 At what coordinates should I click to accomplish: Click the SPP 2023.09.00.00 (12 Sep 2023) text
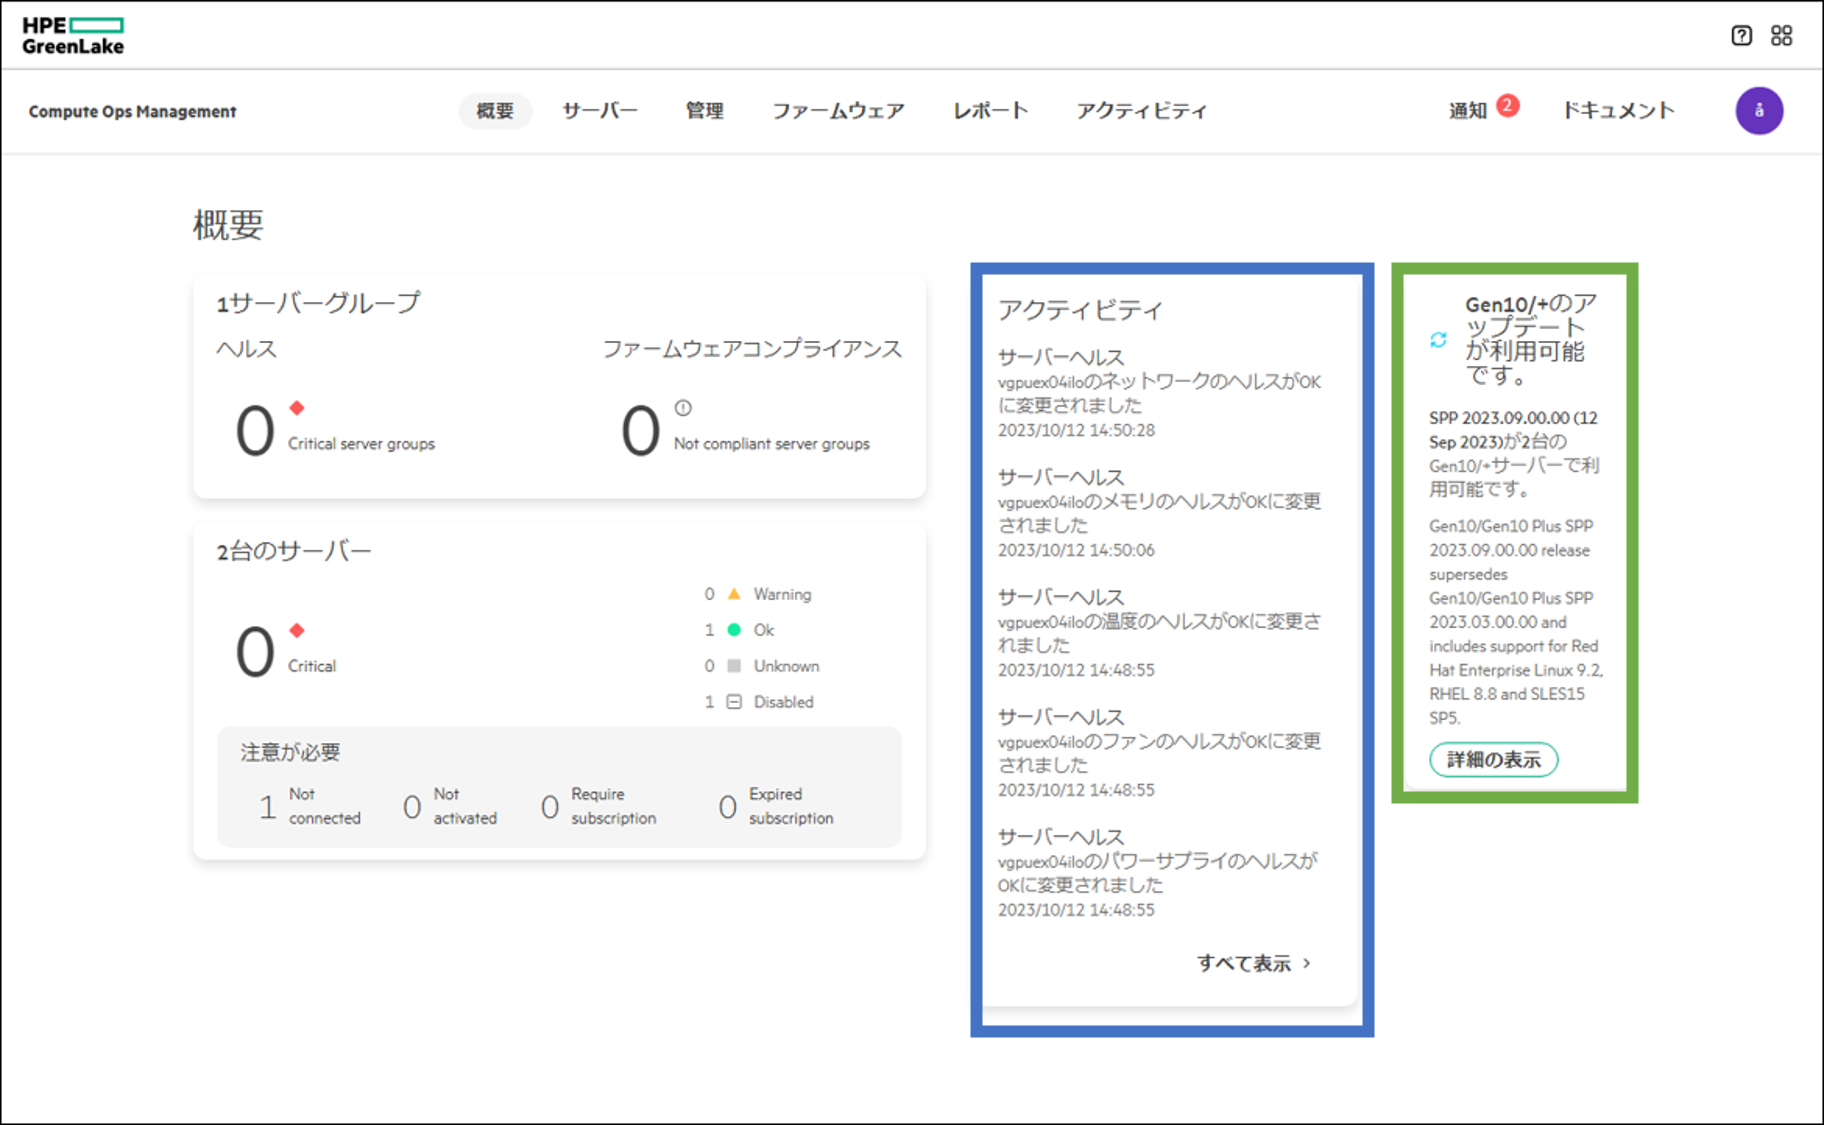[x=1513, y=430]
